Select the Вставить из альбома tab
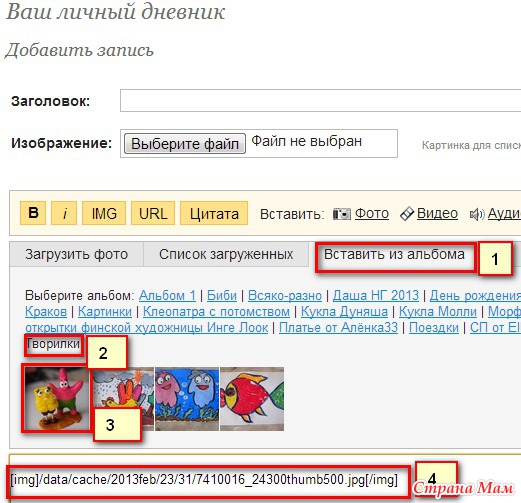 (394, 254)
